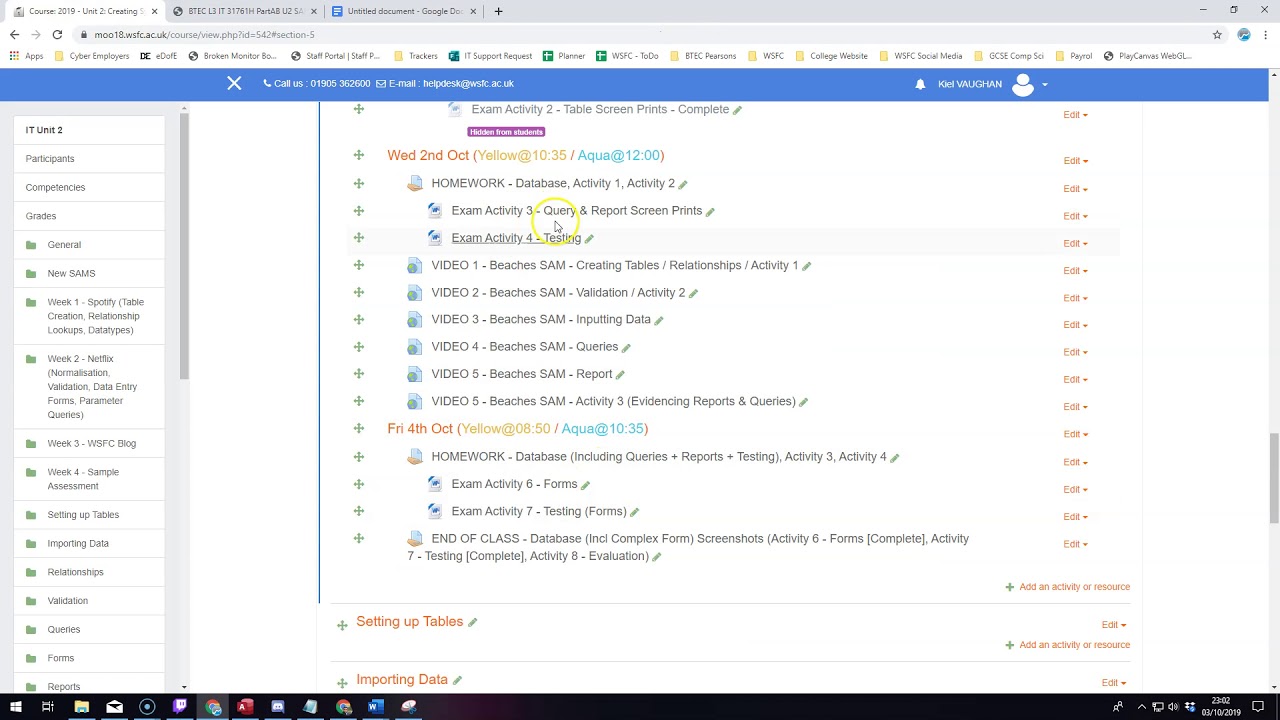Screen dimensions: 1280x720
Task: Click the move handle beside VIDEO 1 row
Action: (x=358, y=265)
